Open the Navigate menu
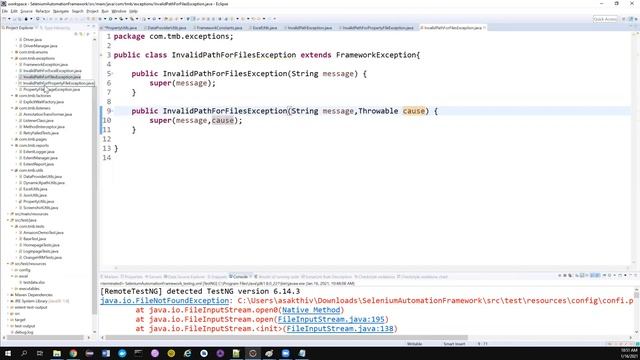The width and height of the screenshot is (640, 360). [61, 11]
